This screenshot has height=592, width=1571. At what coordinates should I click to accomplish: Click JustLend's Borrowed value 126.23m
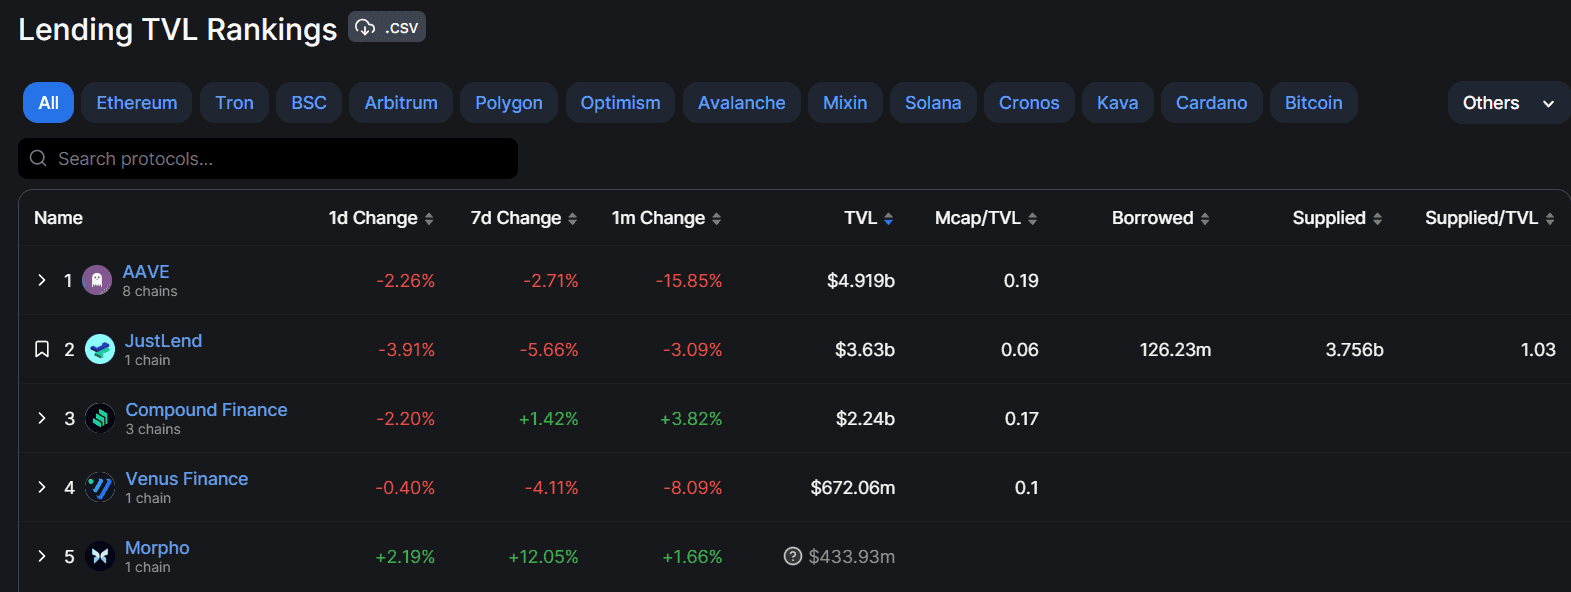(x=1175, y=350)
